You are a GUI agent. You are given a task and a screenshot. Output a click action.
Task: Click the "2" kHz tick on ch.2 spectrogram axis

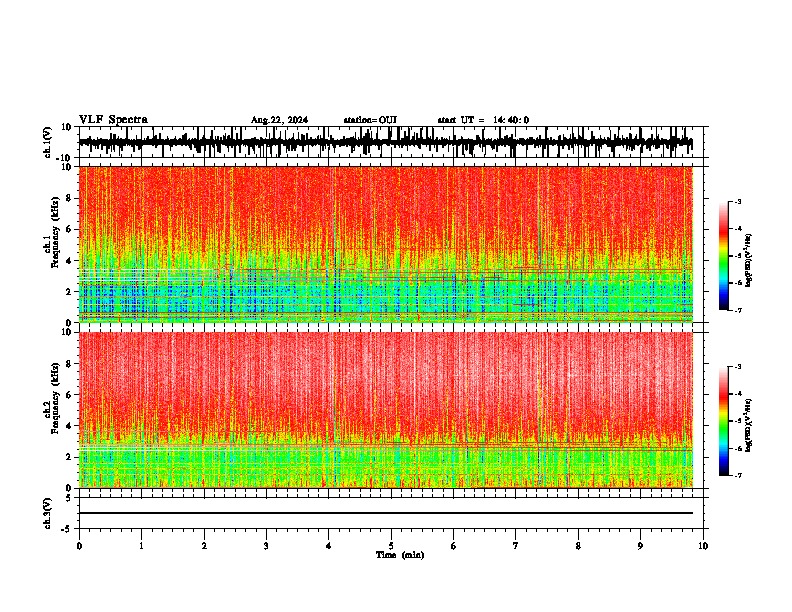coord(69,457)
